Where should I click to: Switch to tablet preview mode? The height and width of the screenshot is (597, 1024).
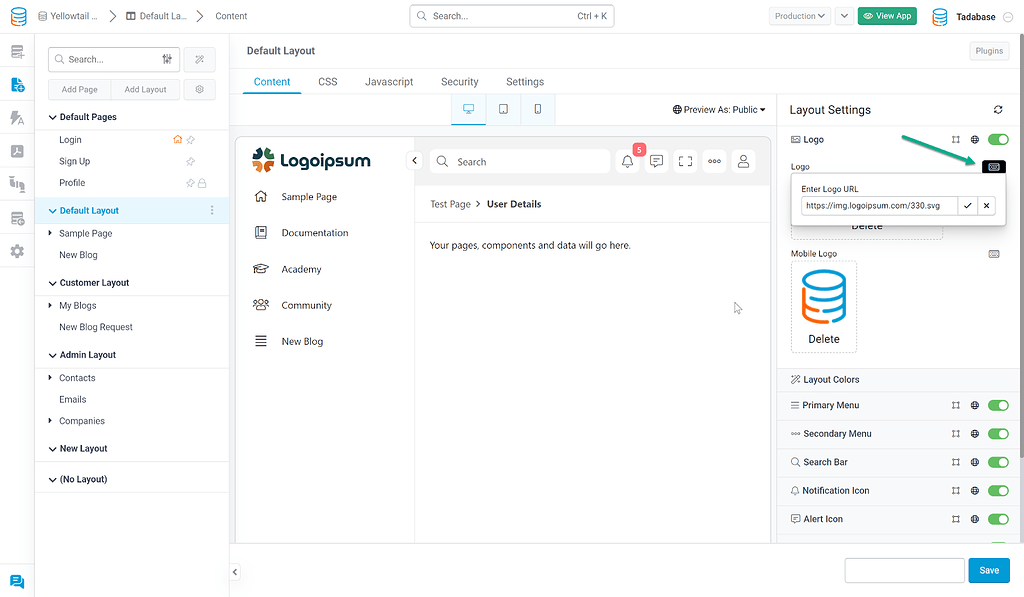point(504,109)
